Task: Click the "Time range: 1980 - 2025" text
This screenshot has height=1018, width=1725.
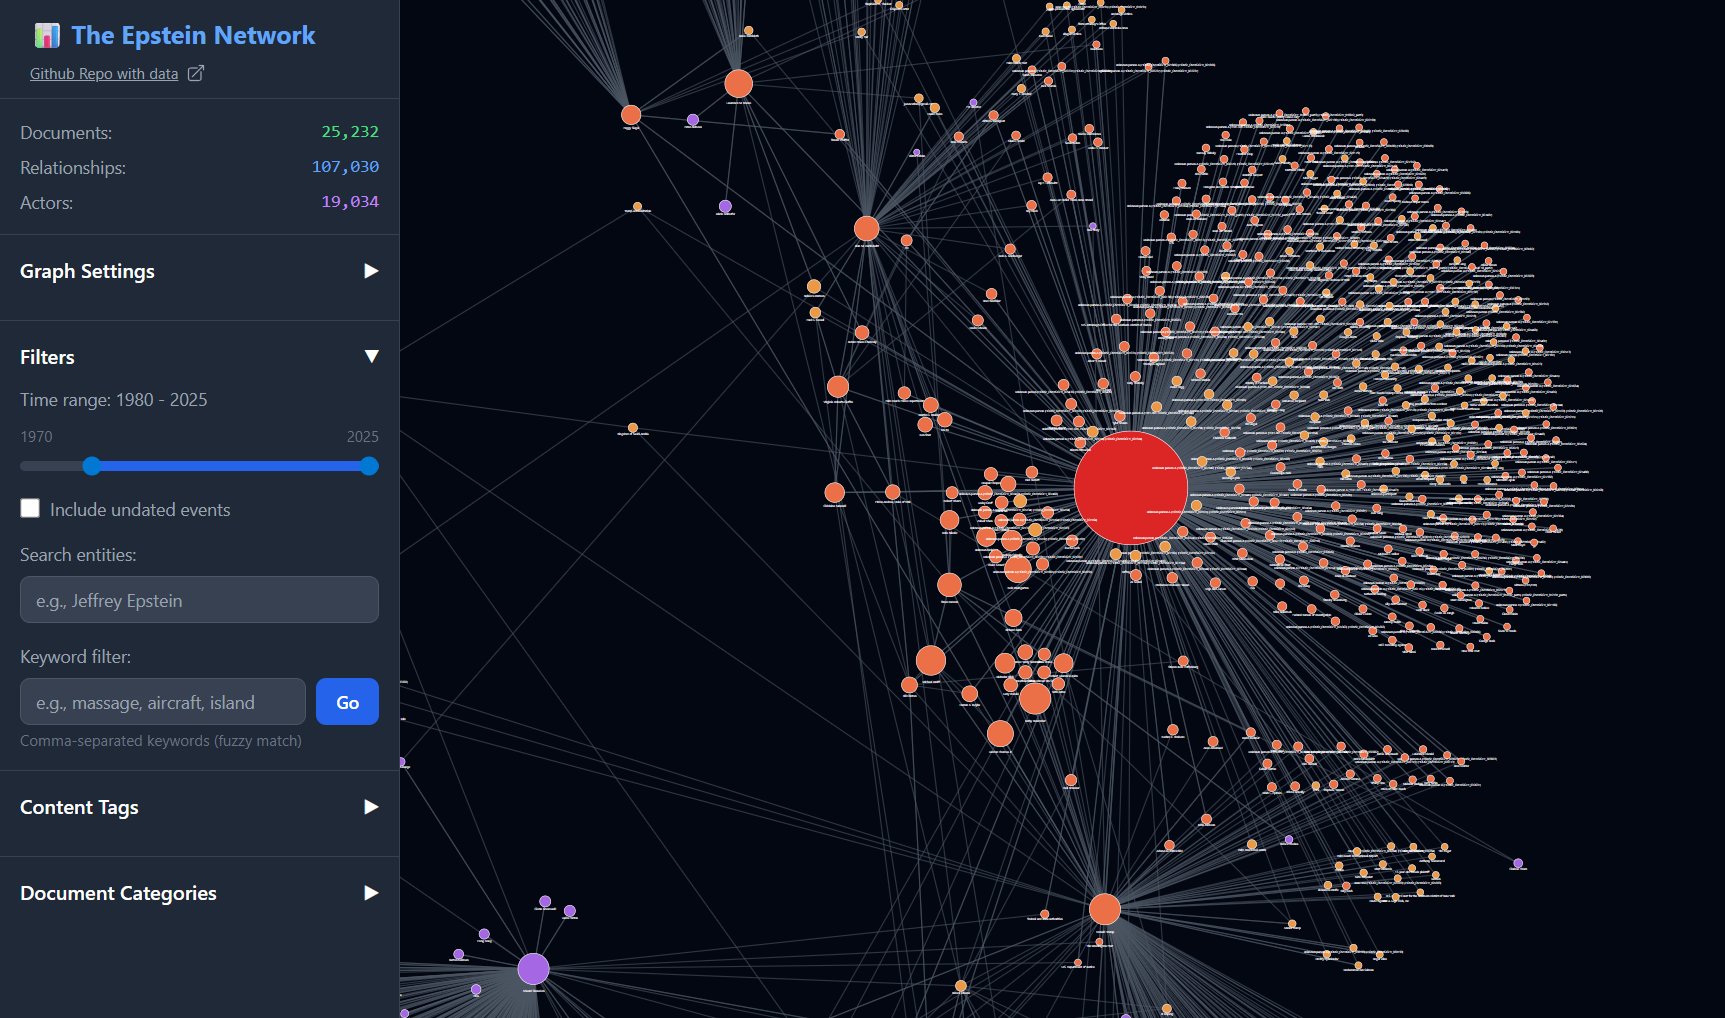Action: [114, 400]
